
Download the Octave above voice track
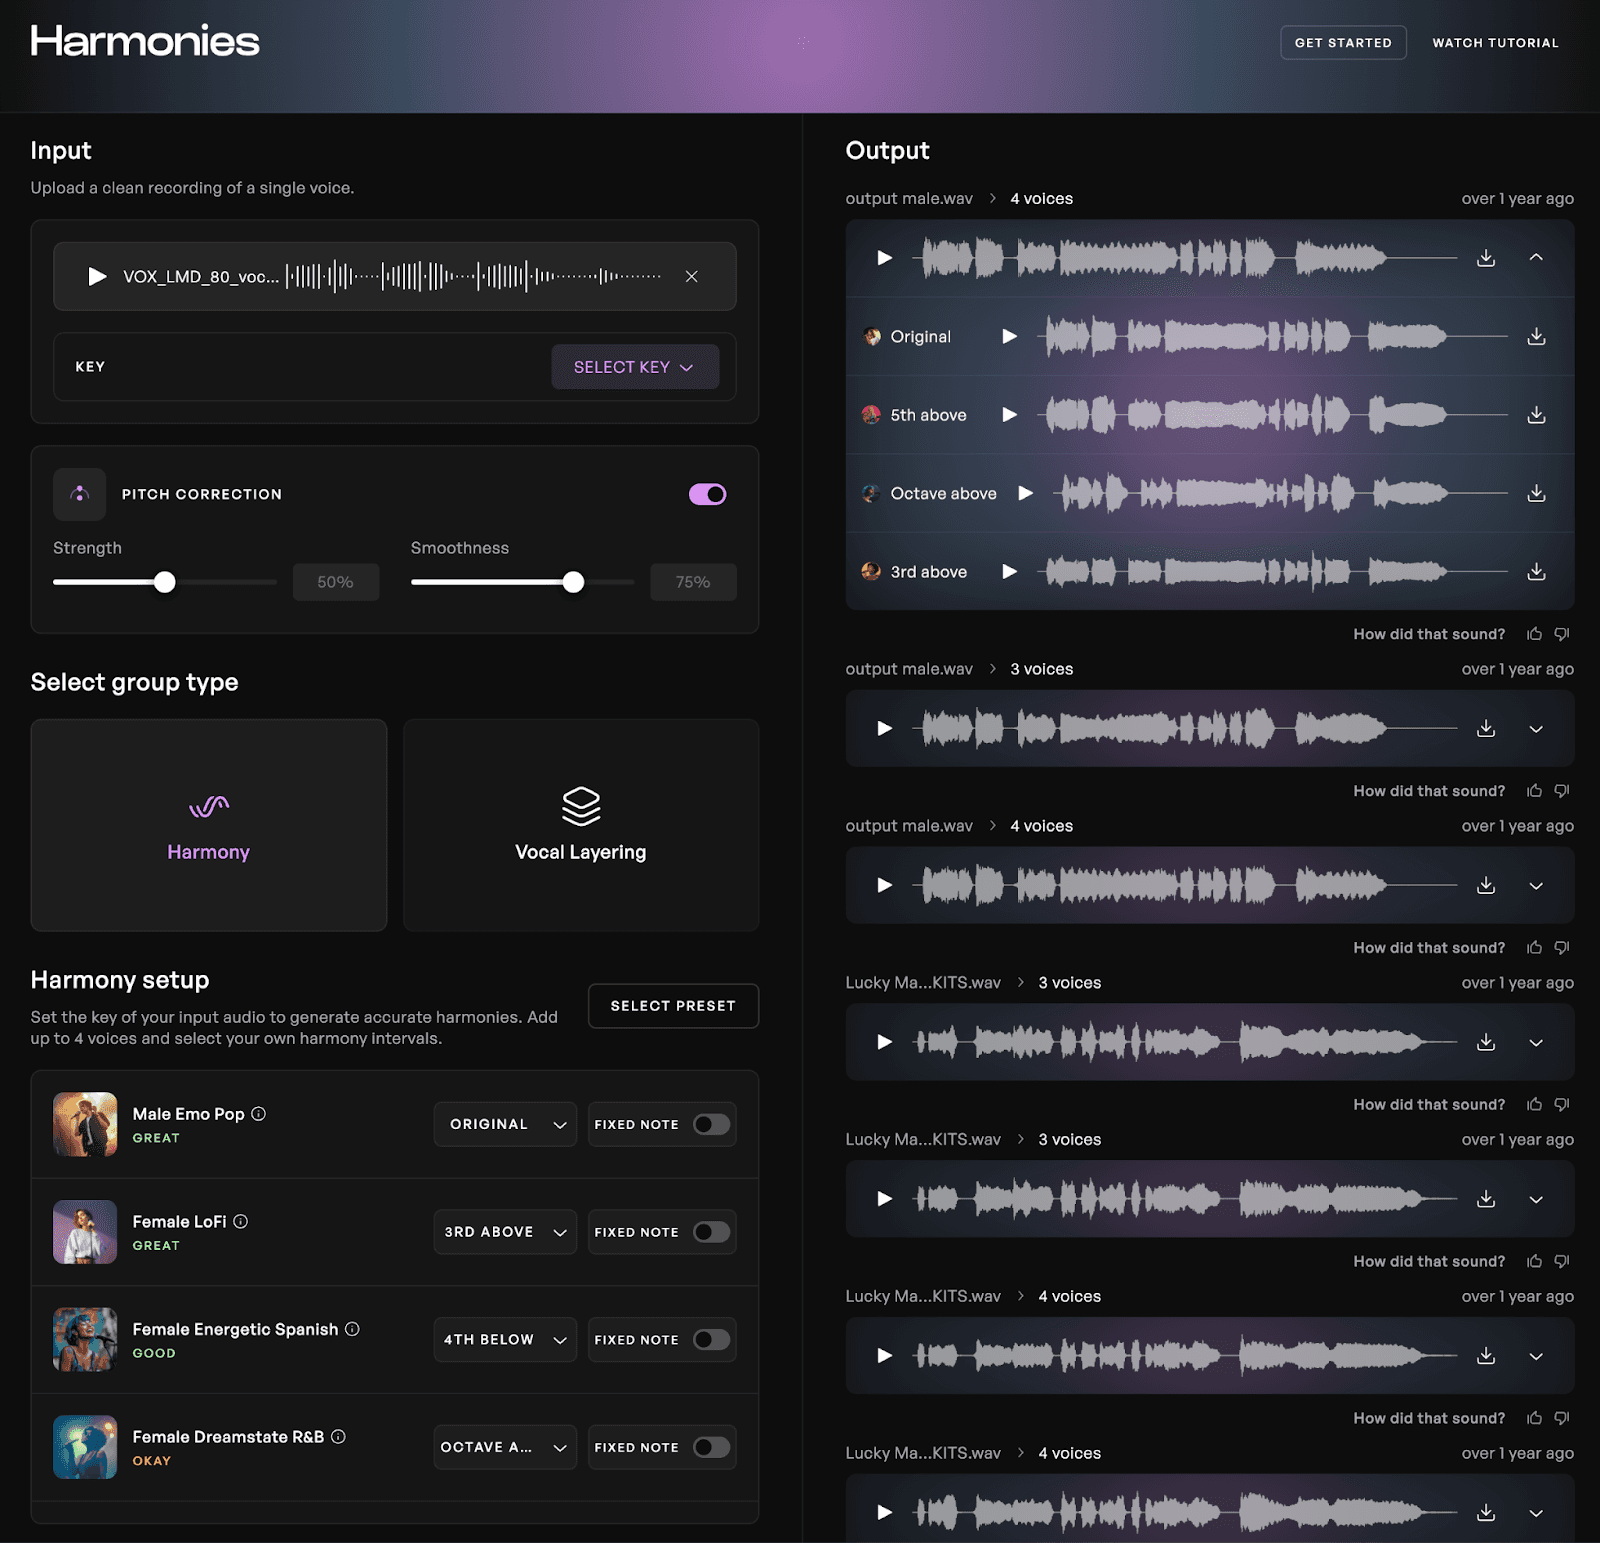(1536, 493)
